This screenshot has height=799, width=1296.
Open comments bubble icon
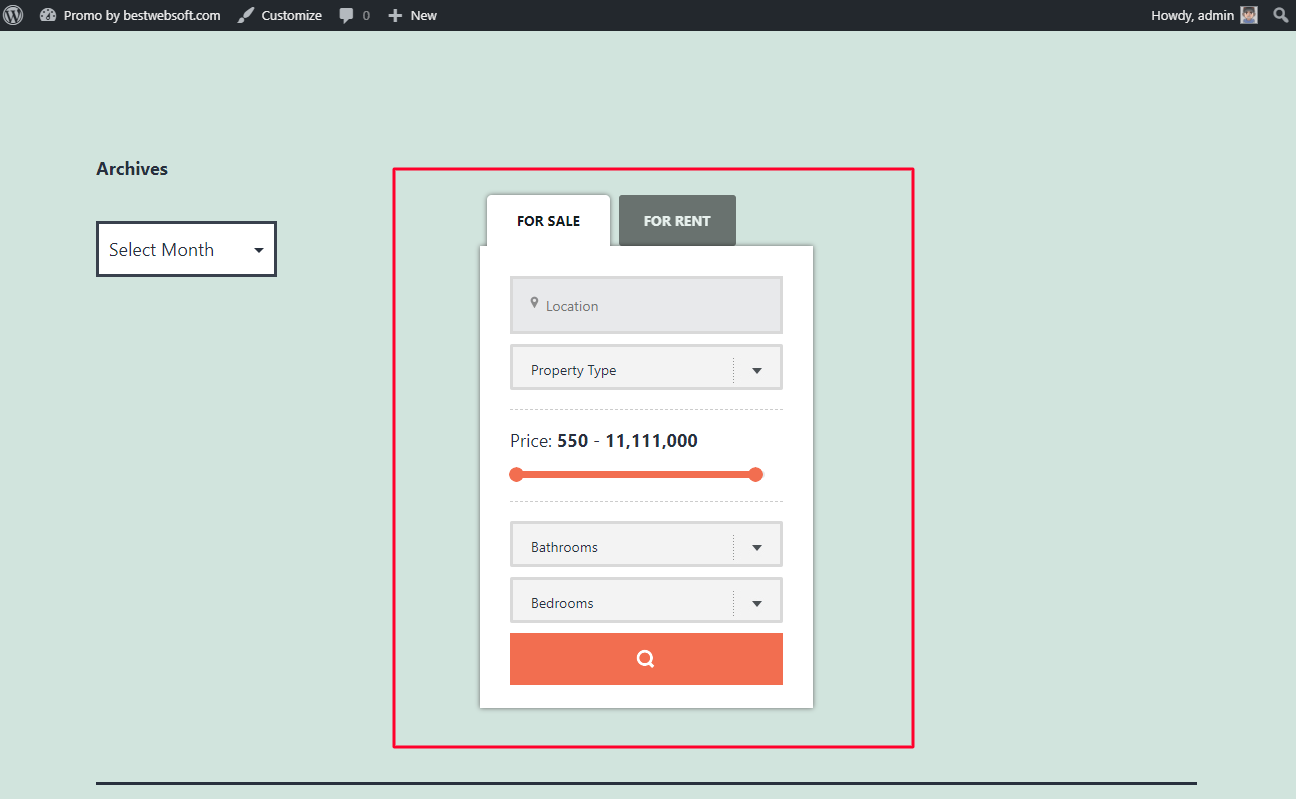coord(347,15)
